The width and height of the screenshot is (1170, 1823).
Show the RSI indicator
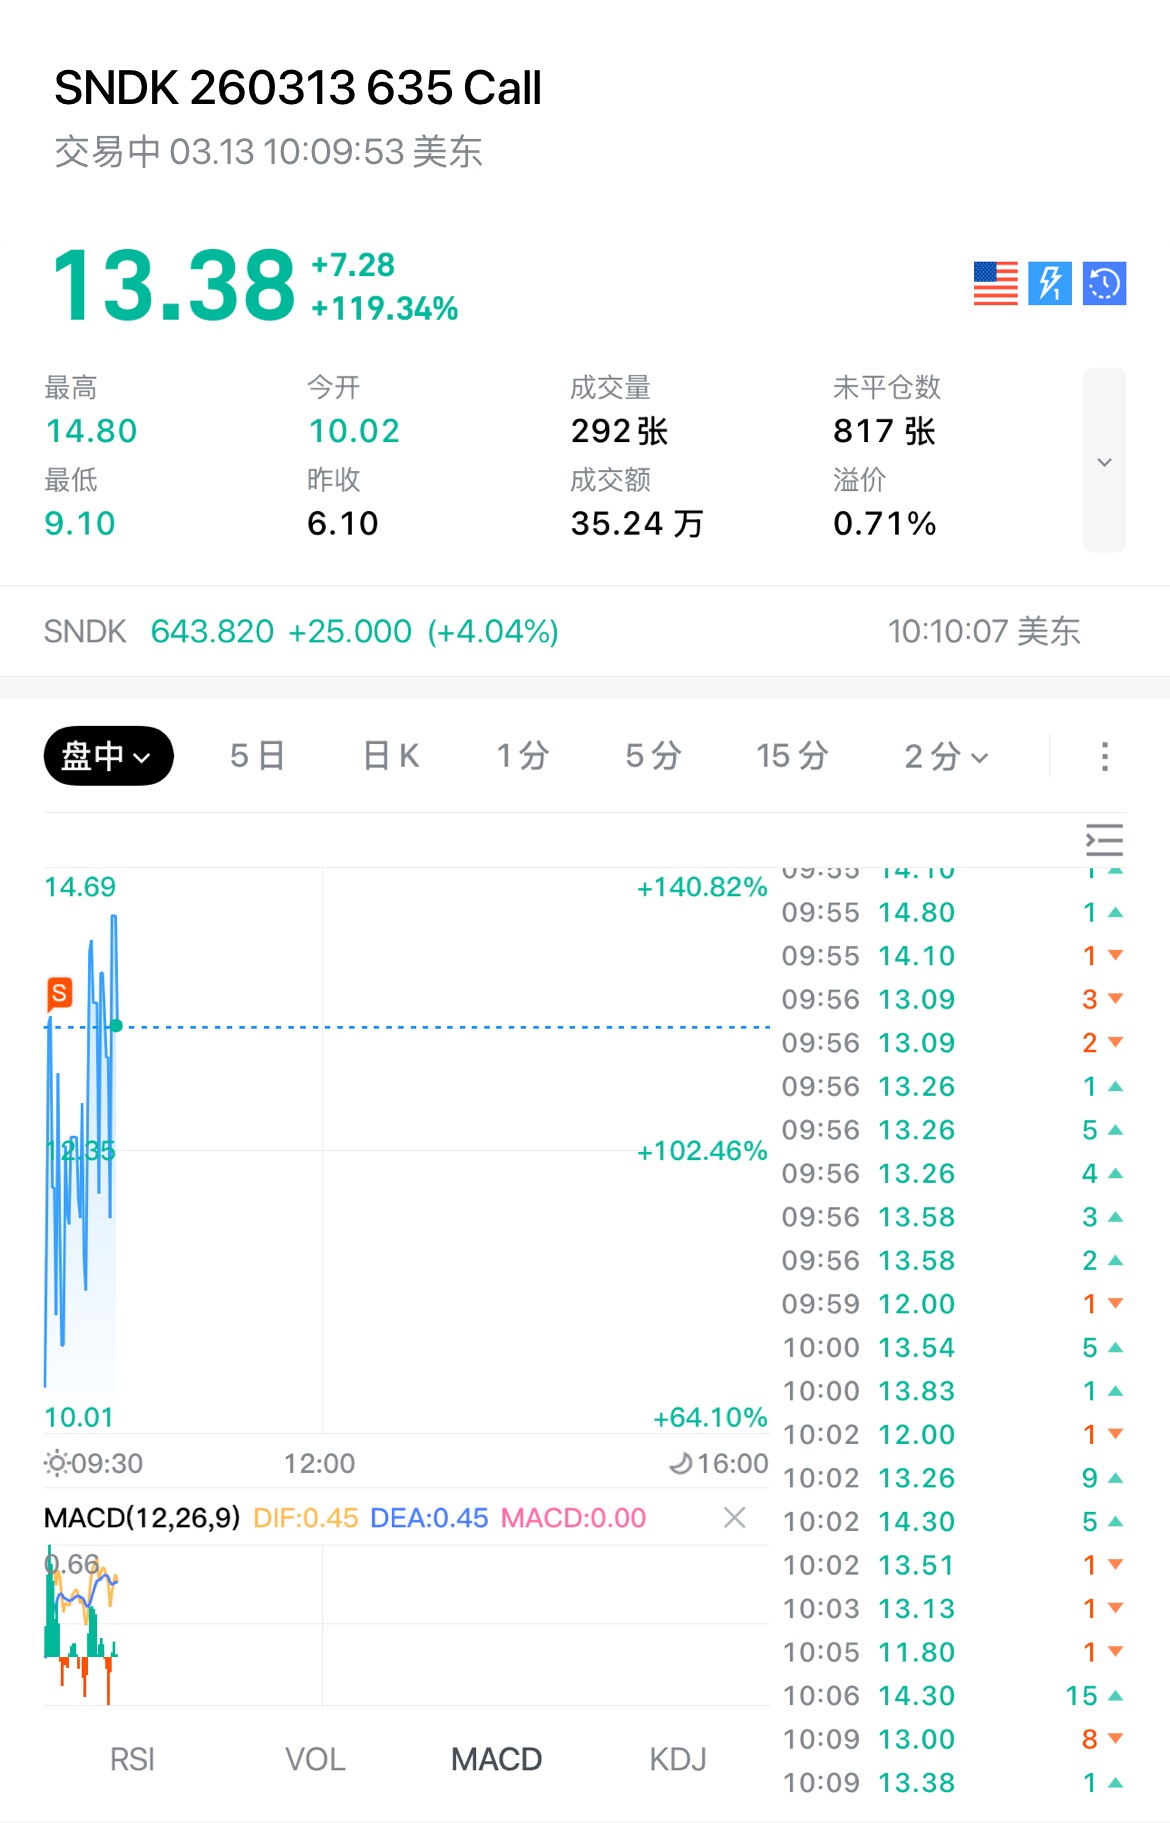(132, 1759)
